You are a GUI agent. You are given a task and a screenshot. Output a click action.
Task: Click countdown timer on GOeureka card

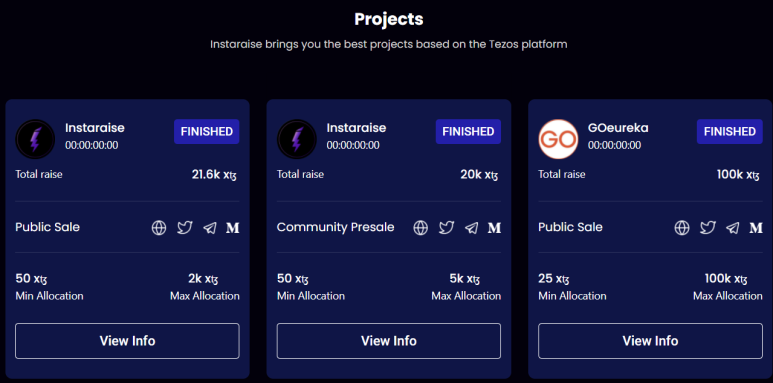point(614,146)
